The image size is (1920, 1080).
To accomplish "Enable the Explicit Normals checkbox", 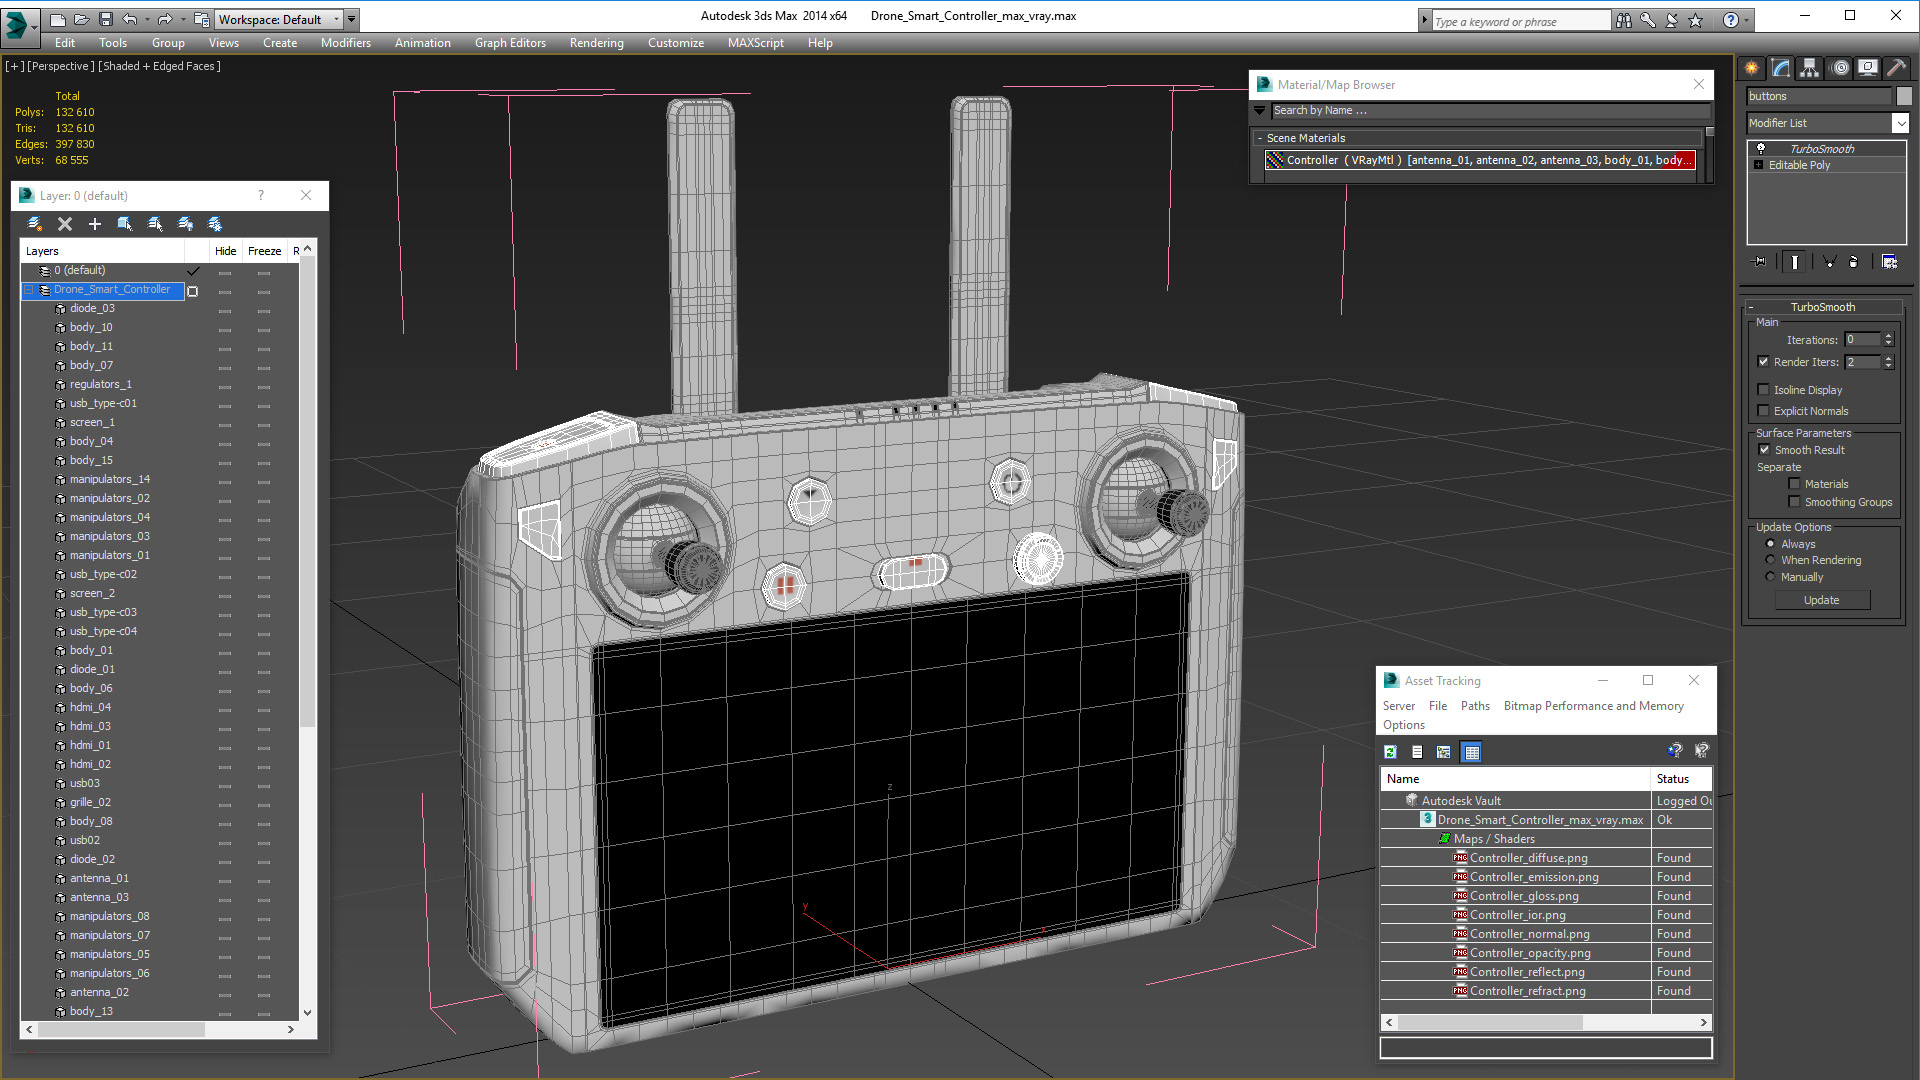I will click(x=1763, y=411).
